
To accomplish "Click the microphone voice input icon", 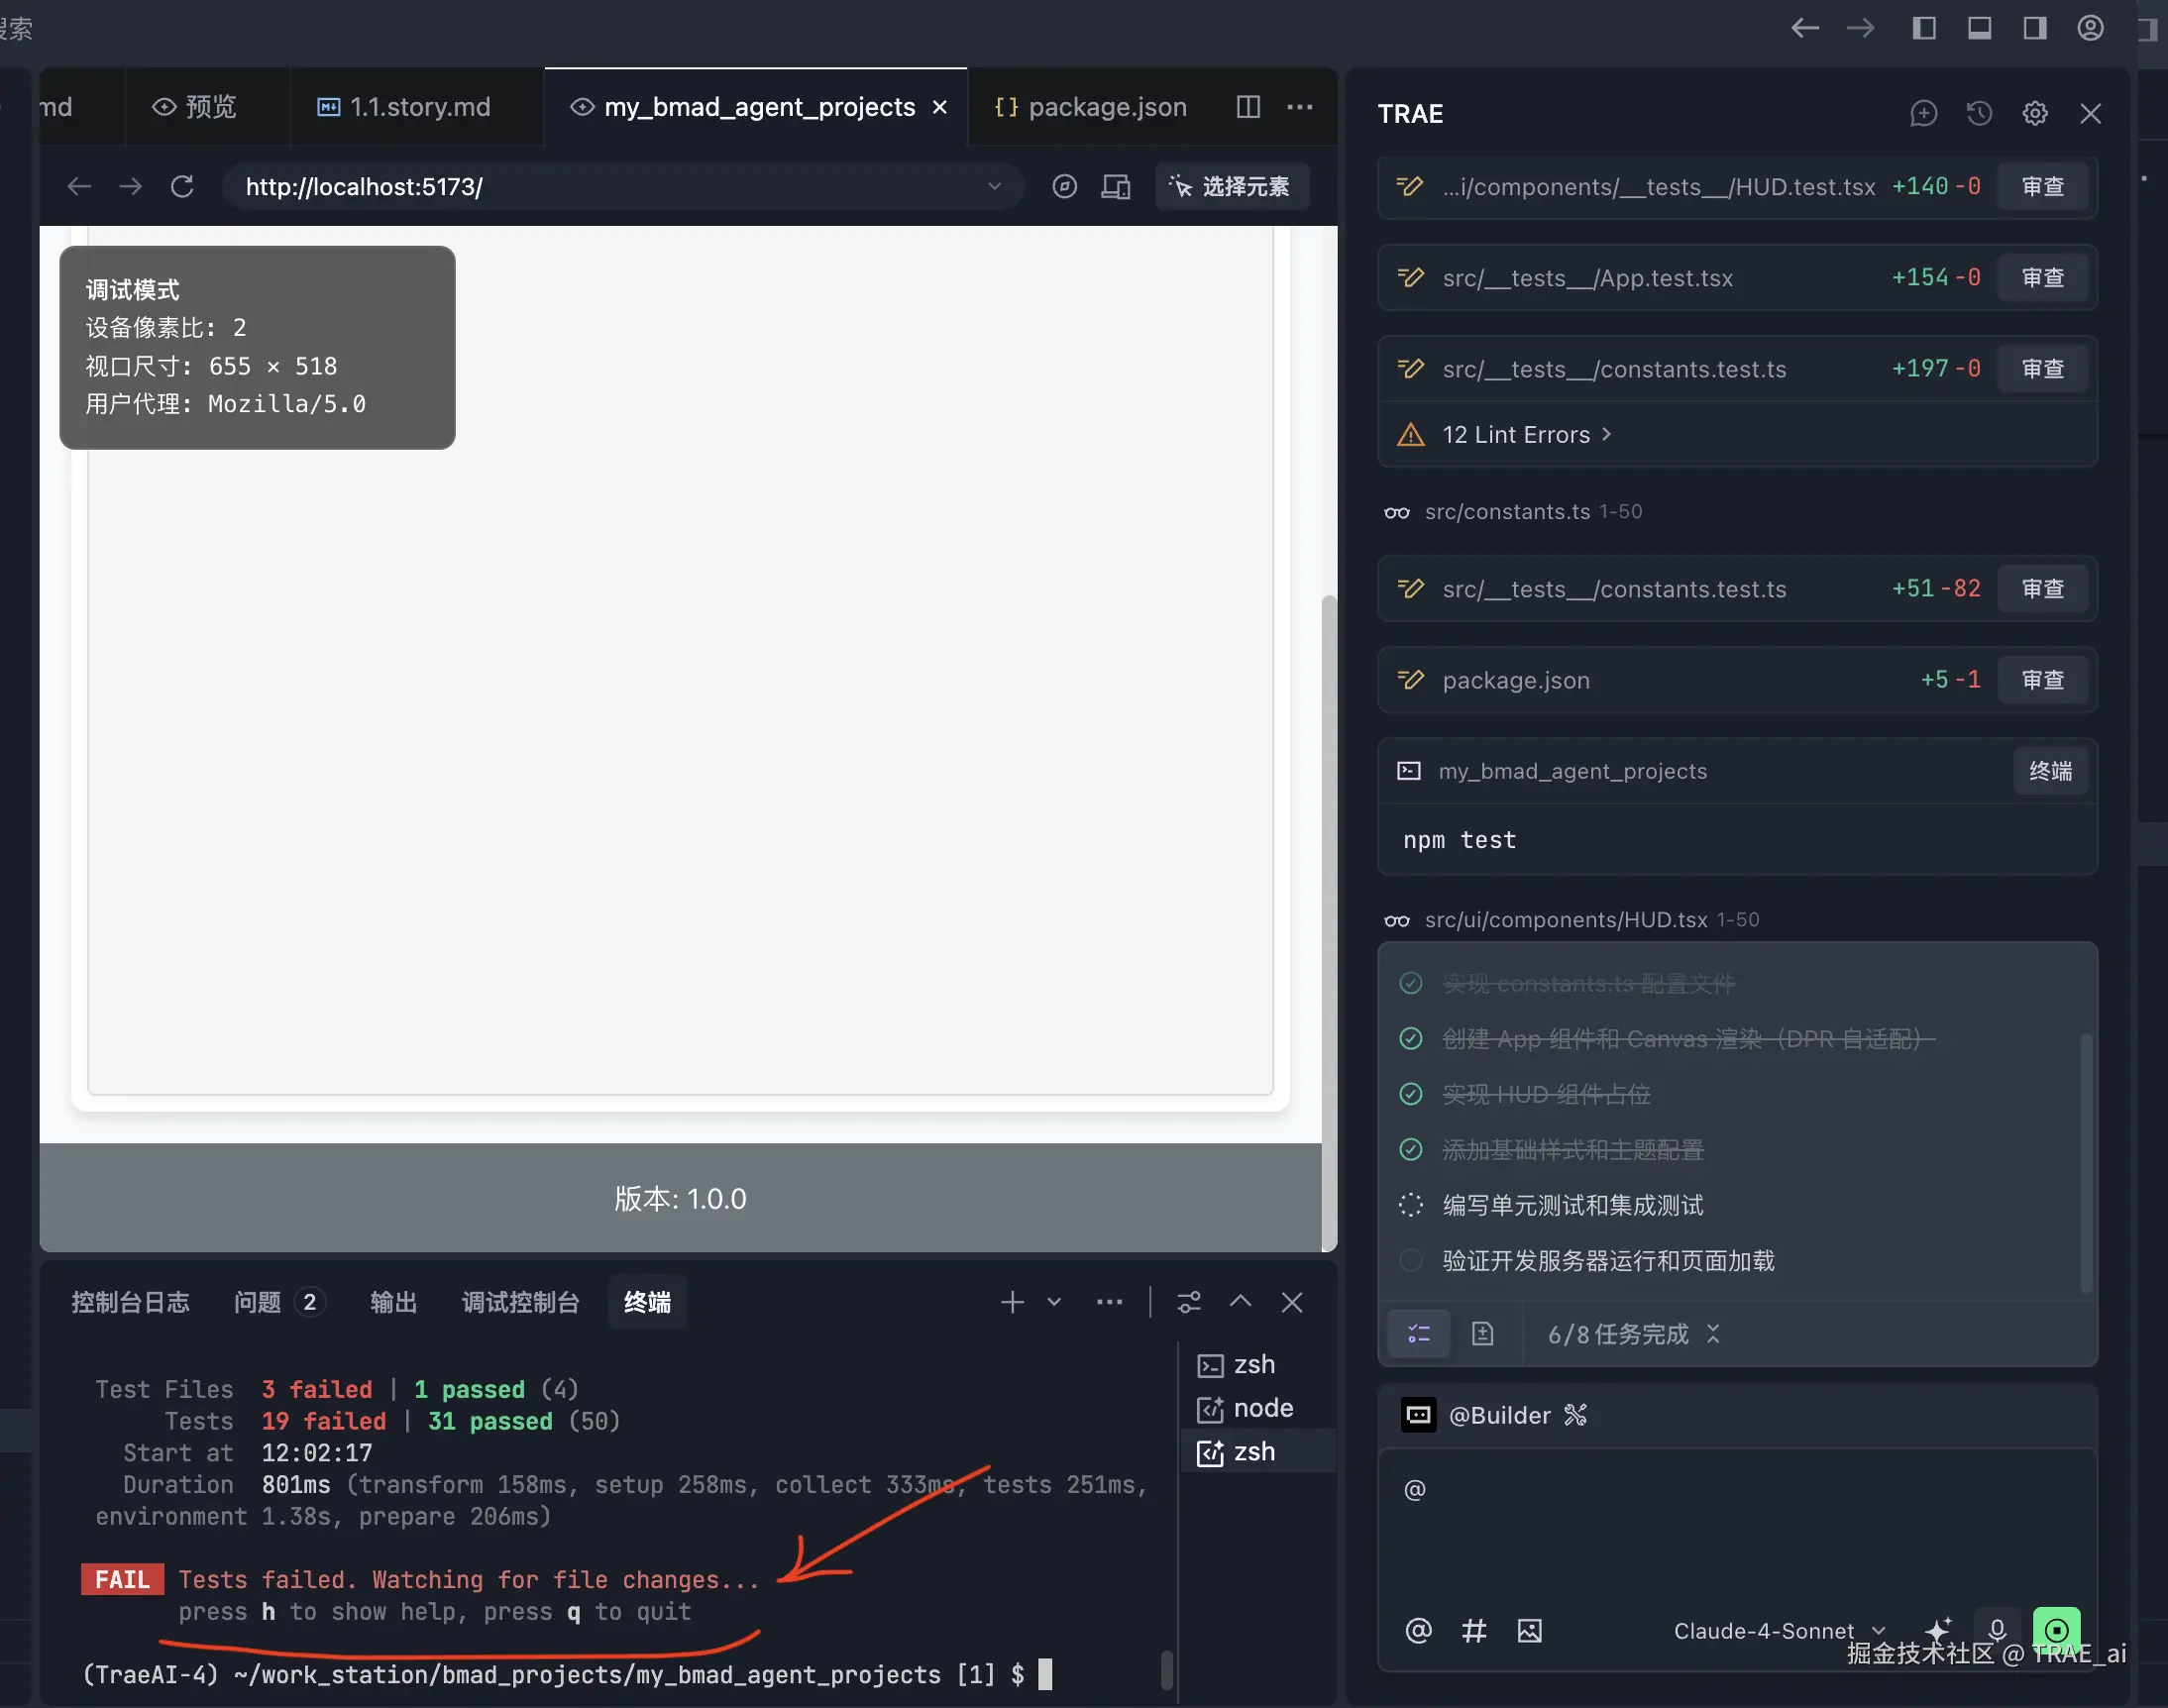I will click(1997, 1631).
